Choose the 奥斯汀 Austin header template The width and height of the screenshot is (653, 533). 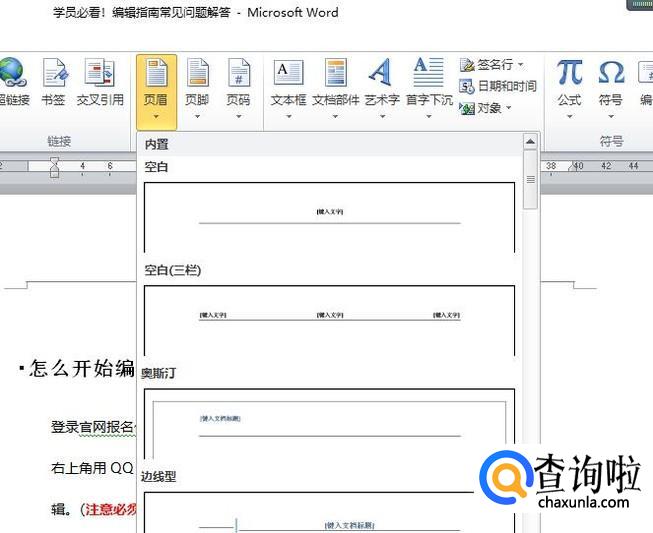[329, 424]
